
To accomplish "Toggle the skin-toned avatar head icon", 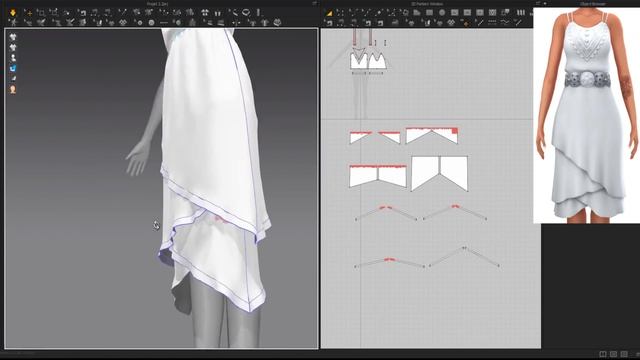I will (13, 89).
